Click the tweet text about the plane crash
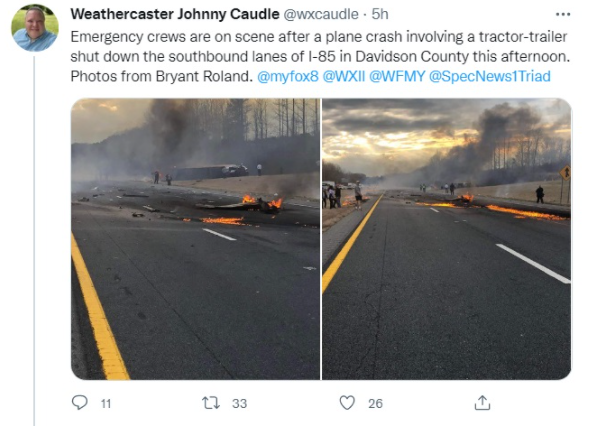599x427 pixels. pos(320,57)
